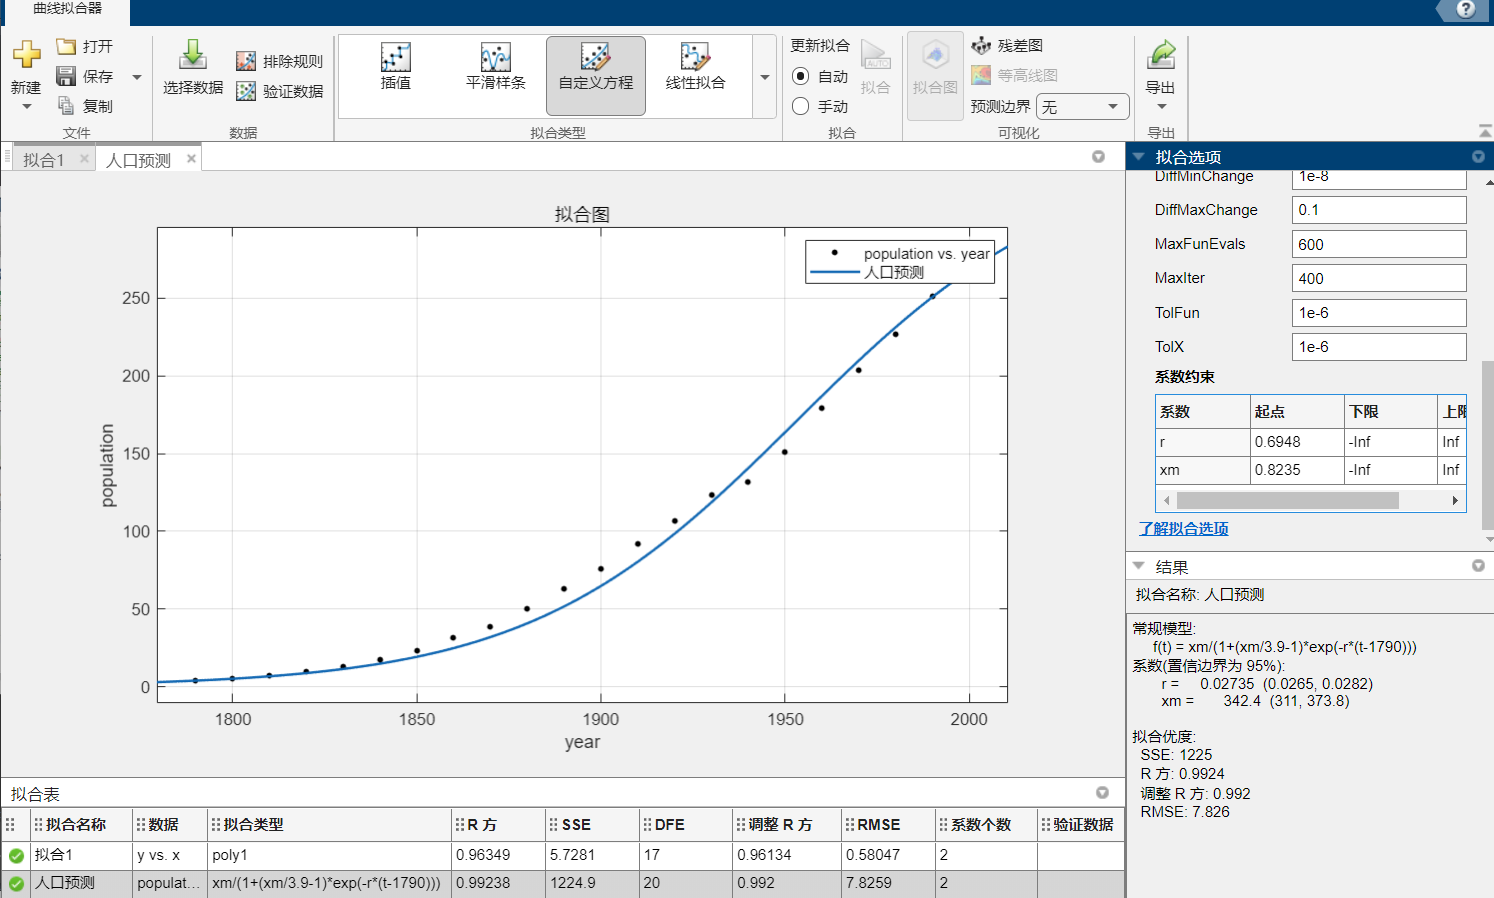1494x898 pixels.
Task: Open the plot panel options menu arrow
Action: point(1098,157)
